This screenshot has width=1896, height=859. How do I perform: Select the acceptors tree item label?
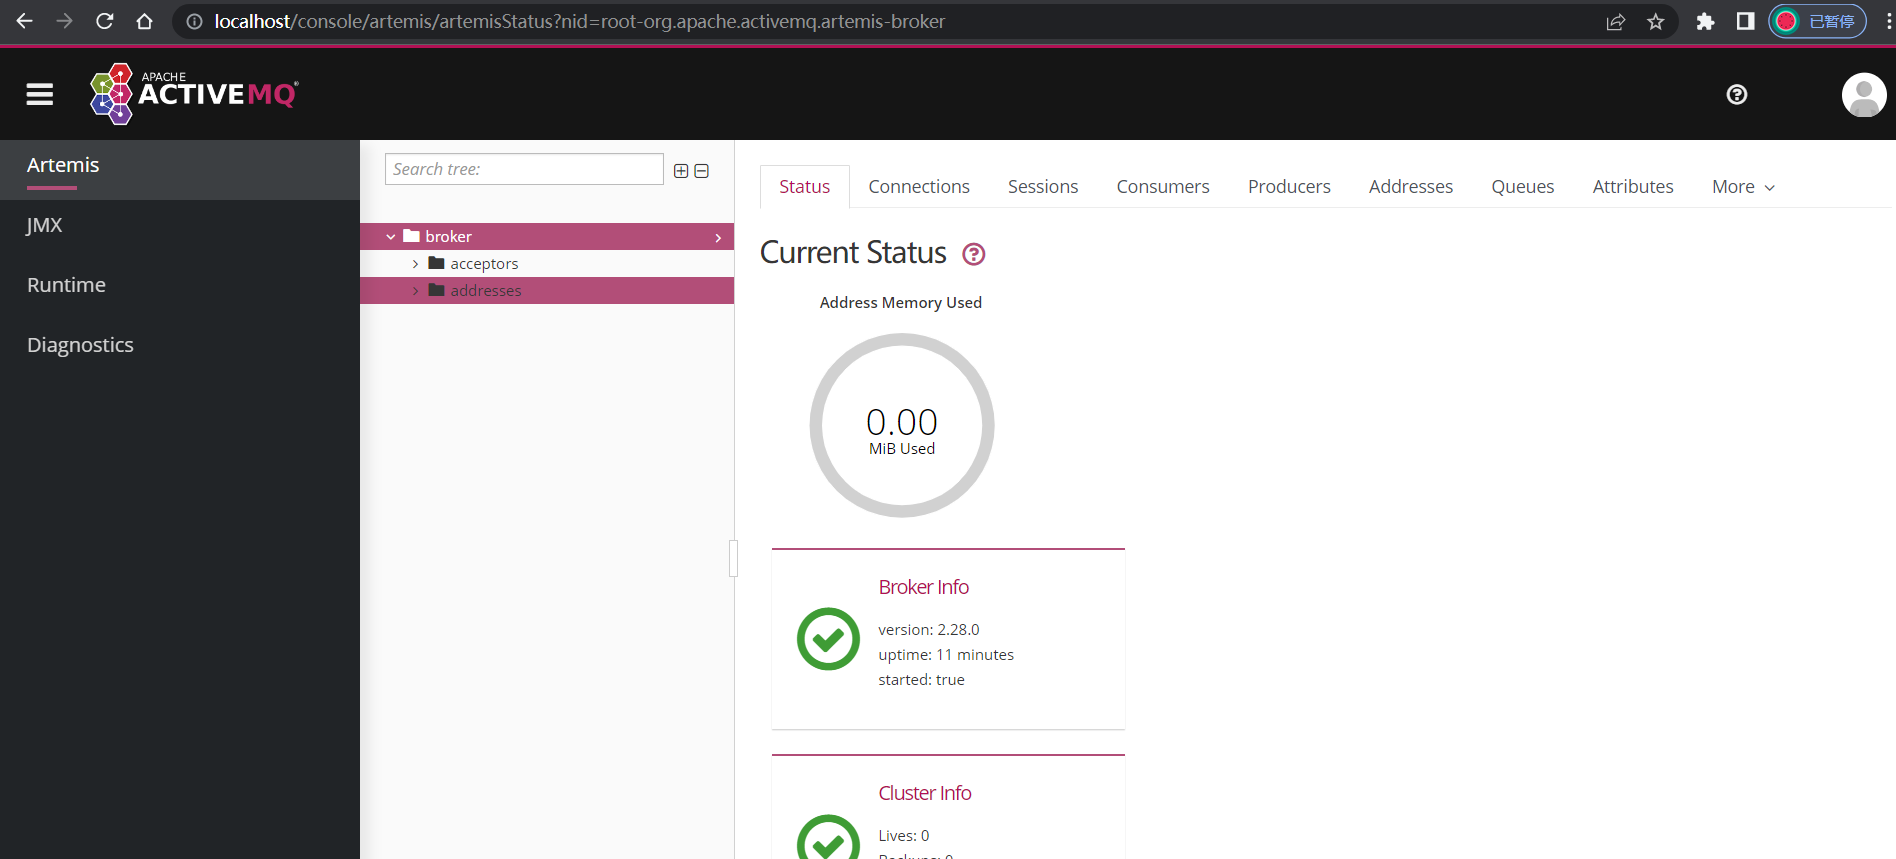pyautogui.click(x=484, y=264)
